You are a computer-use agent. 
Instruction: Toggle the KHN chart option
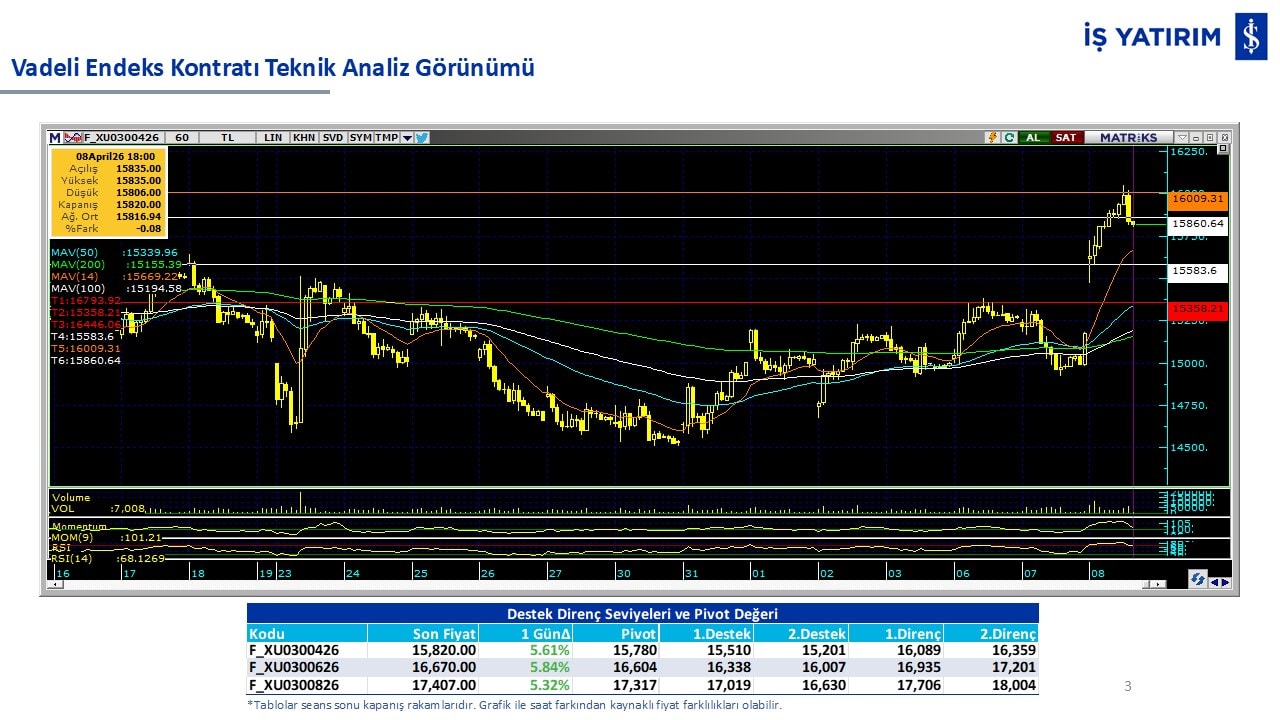[304, 138]
